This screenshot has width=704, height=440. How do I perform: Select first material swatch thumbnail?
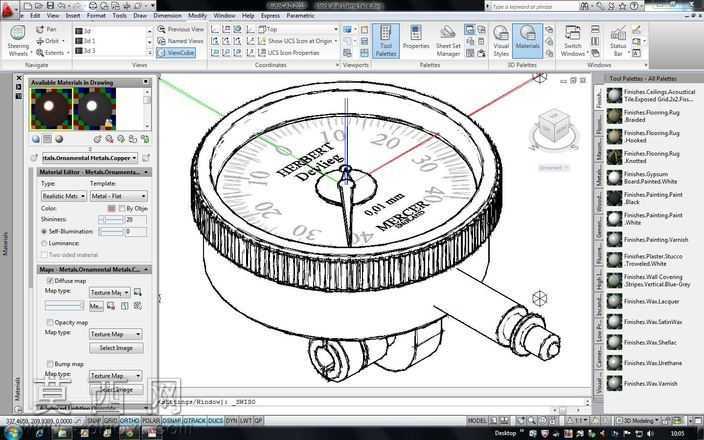pyautogui.click(x=51, y=109)
